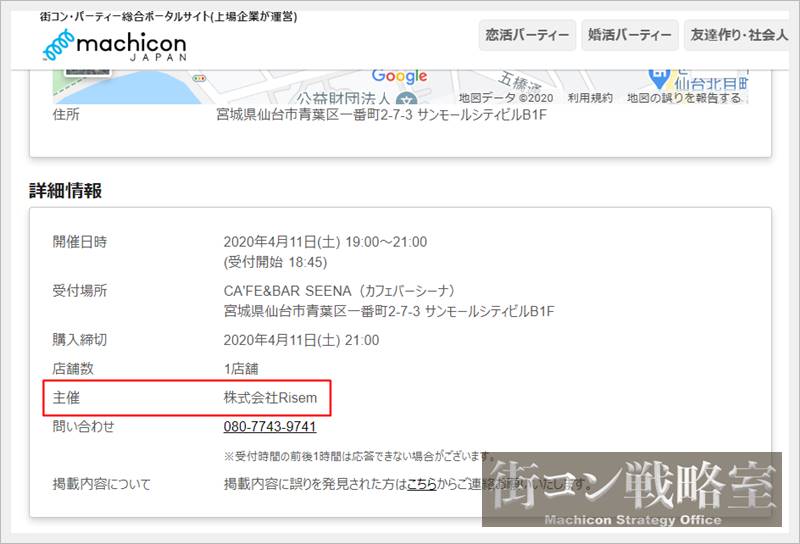Select the organizer name 株式会社Risem
The width and height of the screenshot is (800, 544).
pos(270,398)
